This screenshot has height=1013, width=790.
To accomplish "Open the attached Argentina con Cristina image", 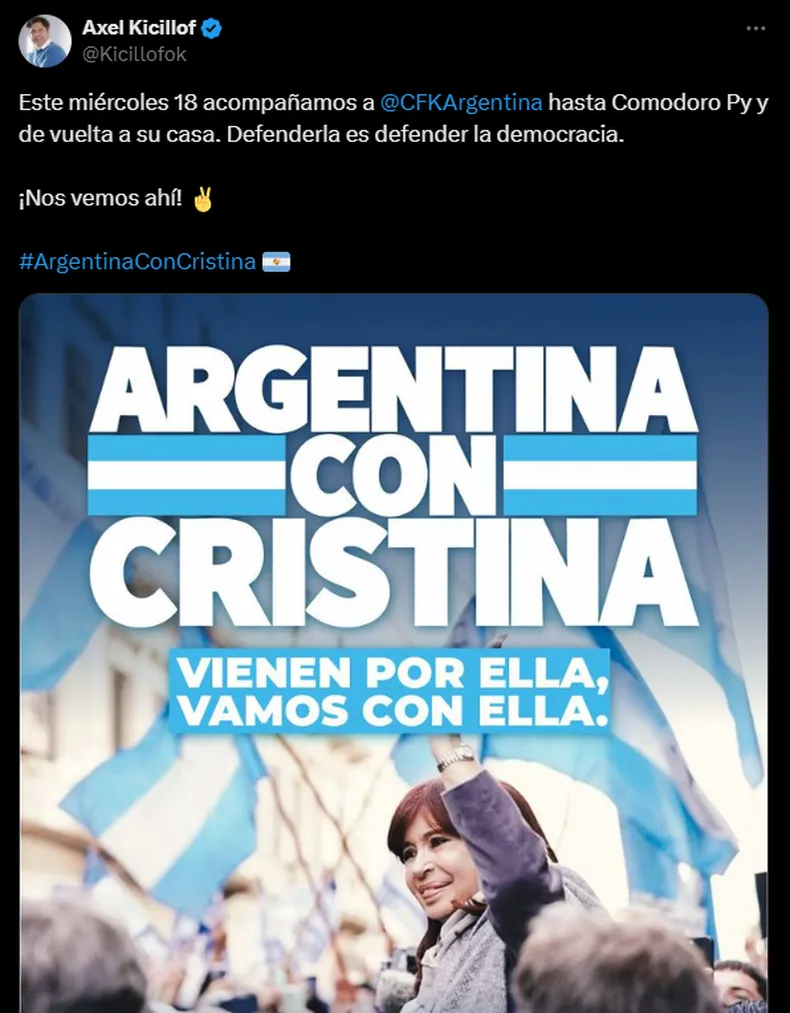I will (x=393, y=653).
